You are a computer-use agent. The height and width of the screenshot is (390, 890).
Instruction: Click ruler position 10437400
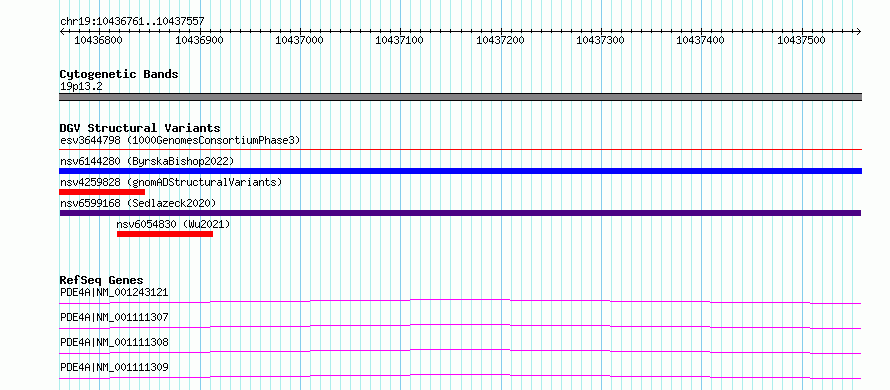click(x=701, y=40)
